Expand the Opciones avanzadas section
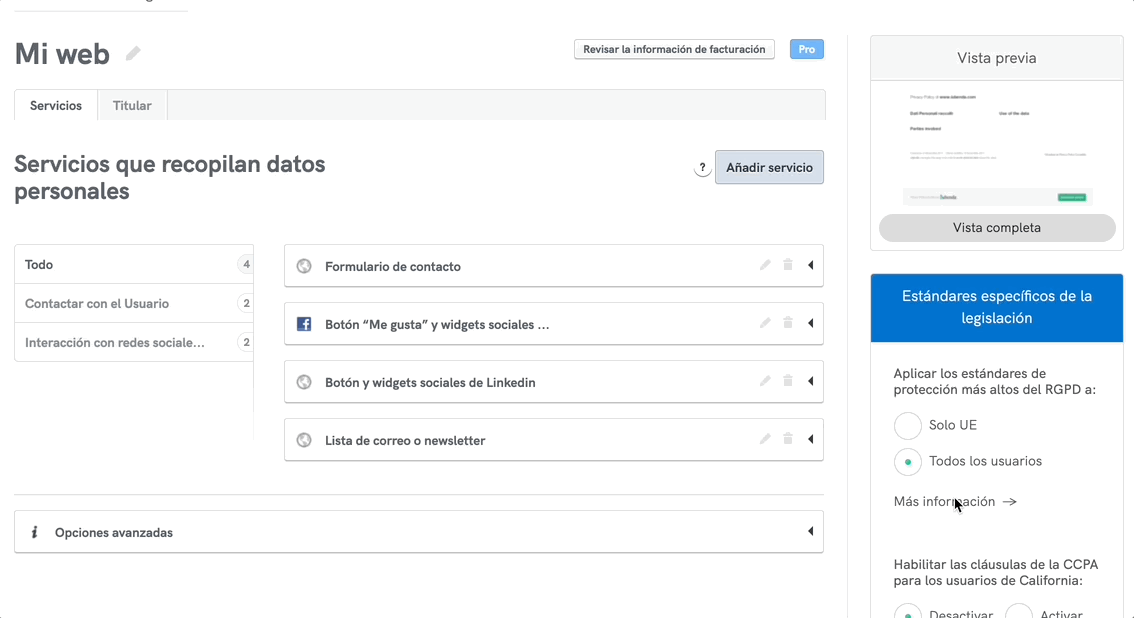 tap(810, 531)
